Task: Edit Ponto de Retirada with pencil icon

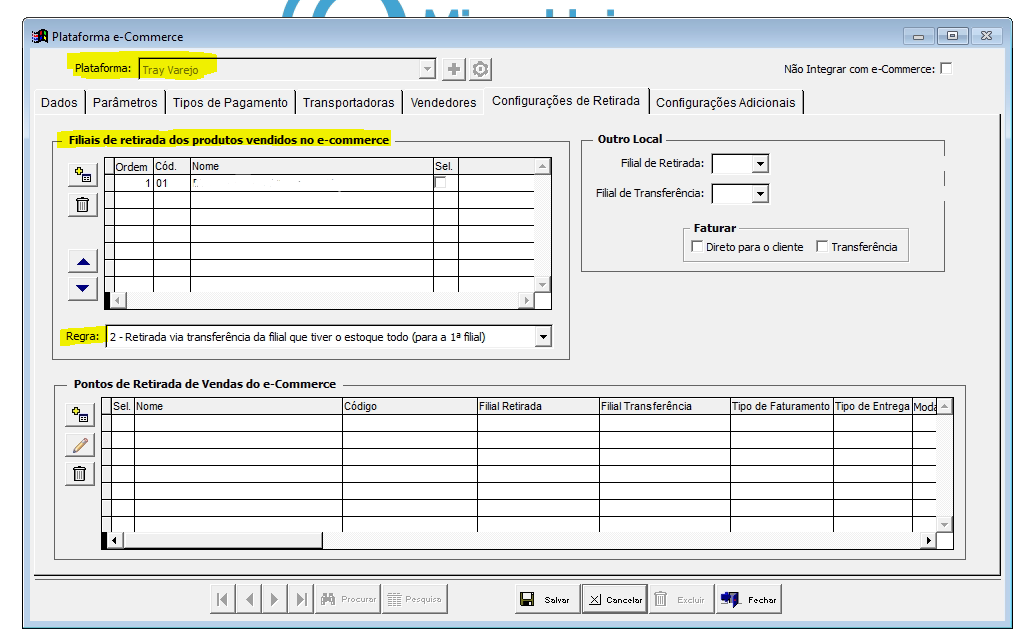Action: (80, 445)
